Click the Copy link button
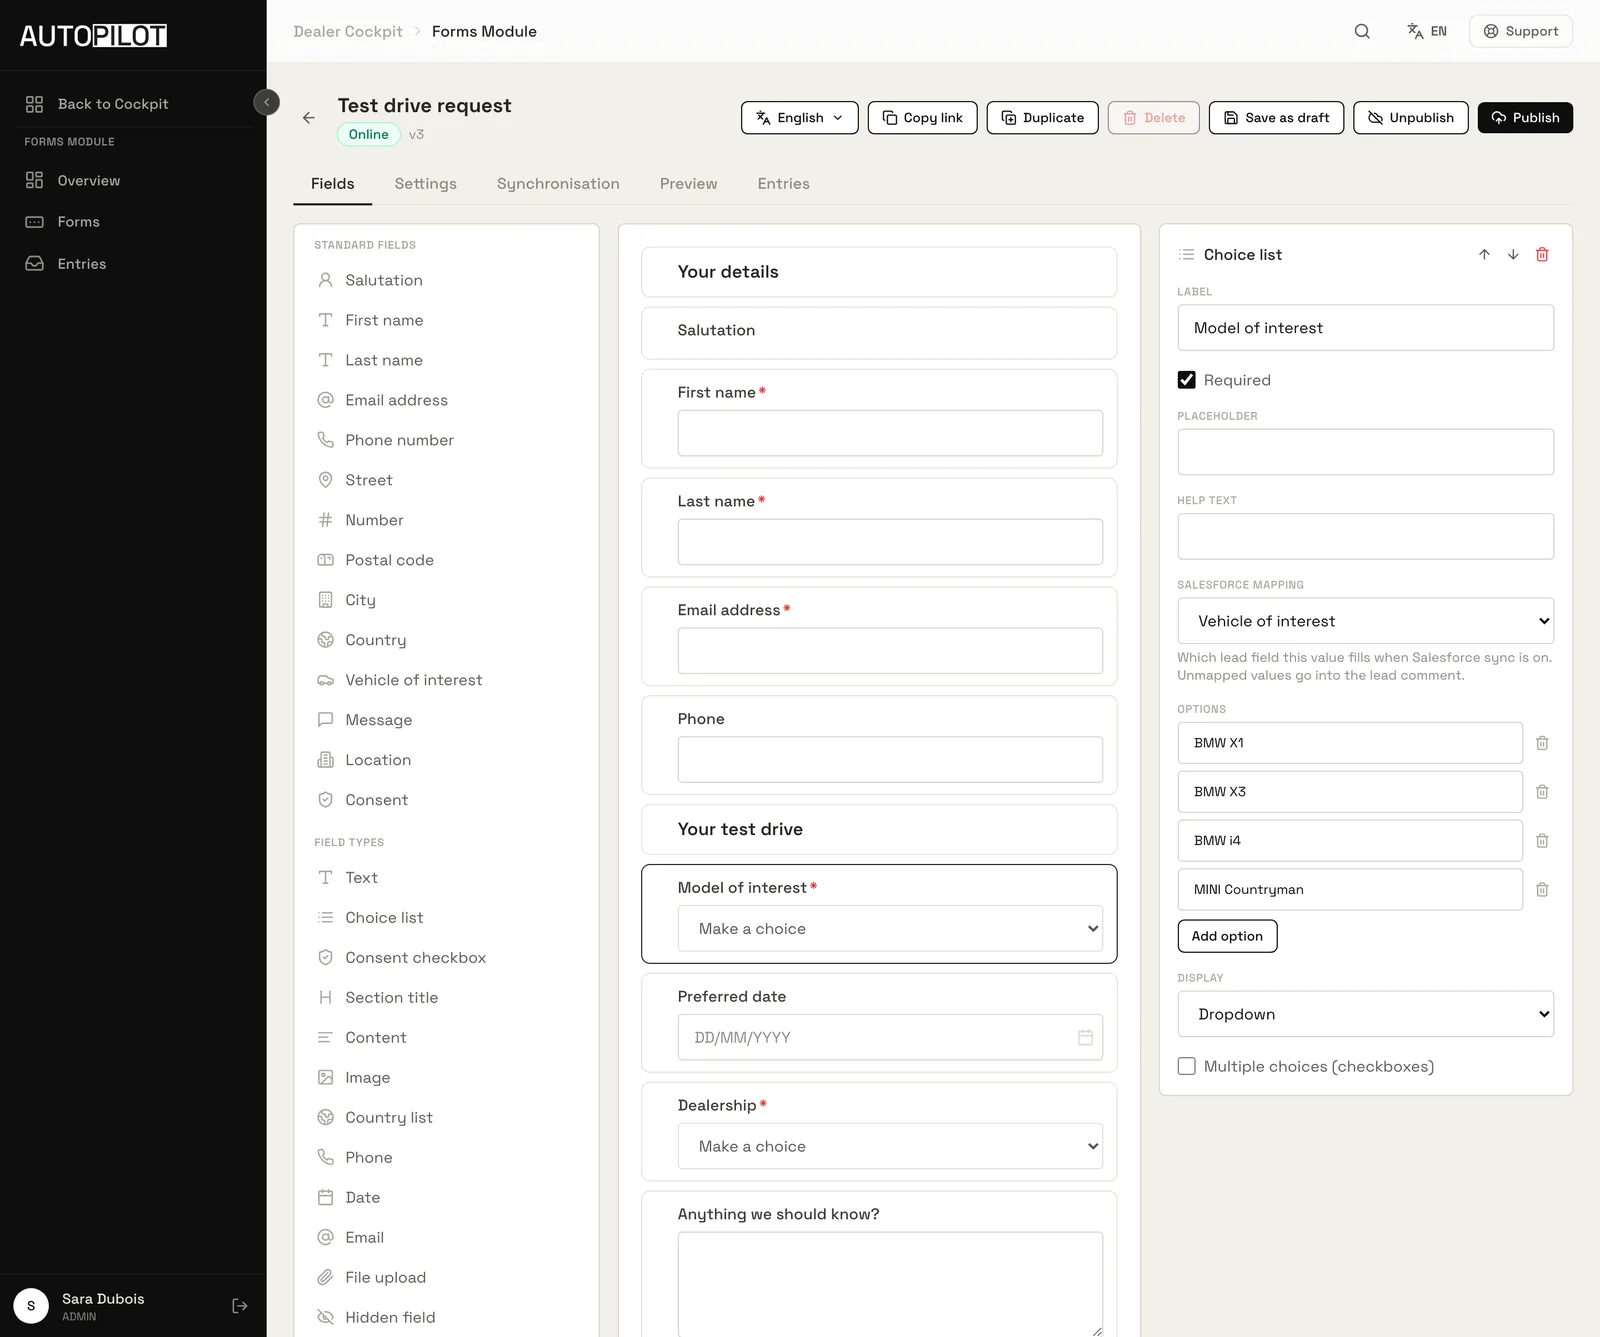The height and width of the screenshot is (1337, 1600). (922, 118)
